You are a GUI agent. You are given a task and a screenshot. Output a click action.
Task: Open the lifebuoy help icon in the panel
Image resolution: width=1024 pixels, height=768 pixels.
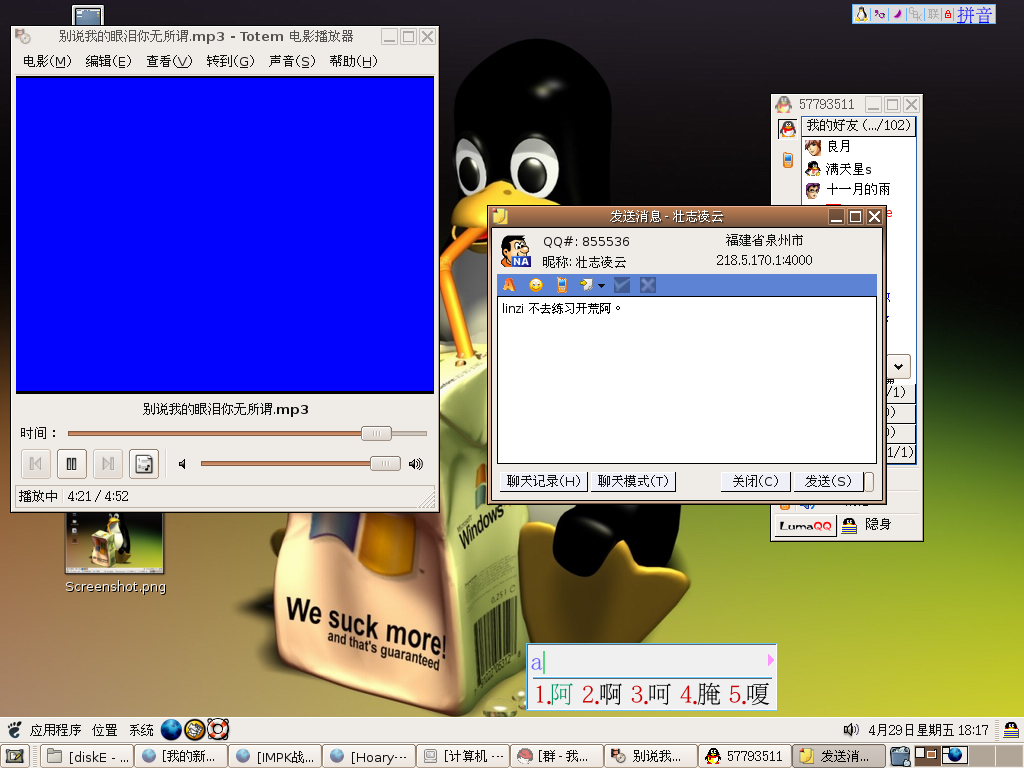(218, 729)
